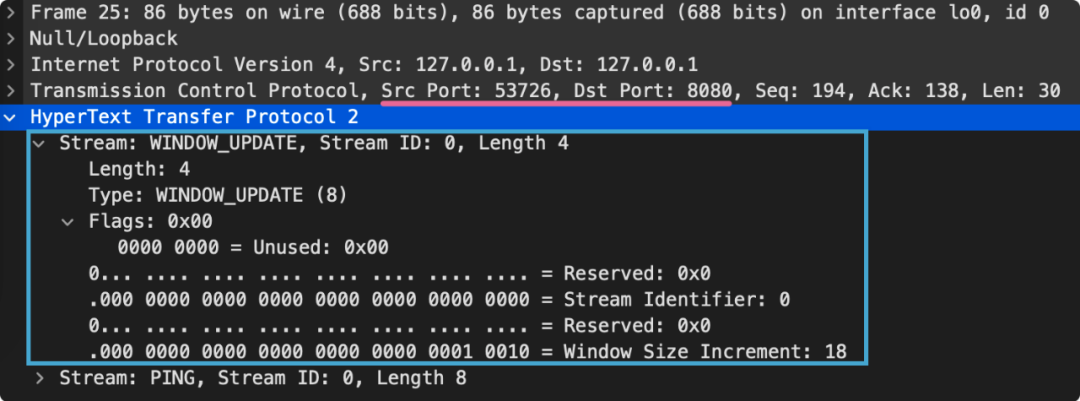The width and height of the screenshot is (1080, 401).
Task: Expand the Null/Loopback section arrow
Action: pos(11,39)
